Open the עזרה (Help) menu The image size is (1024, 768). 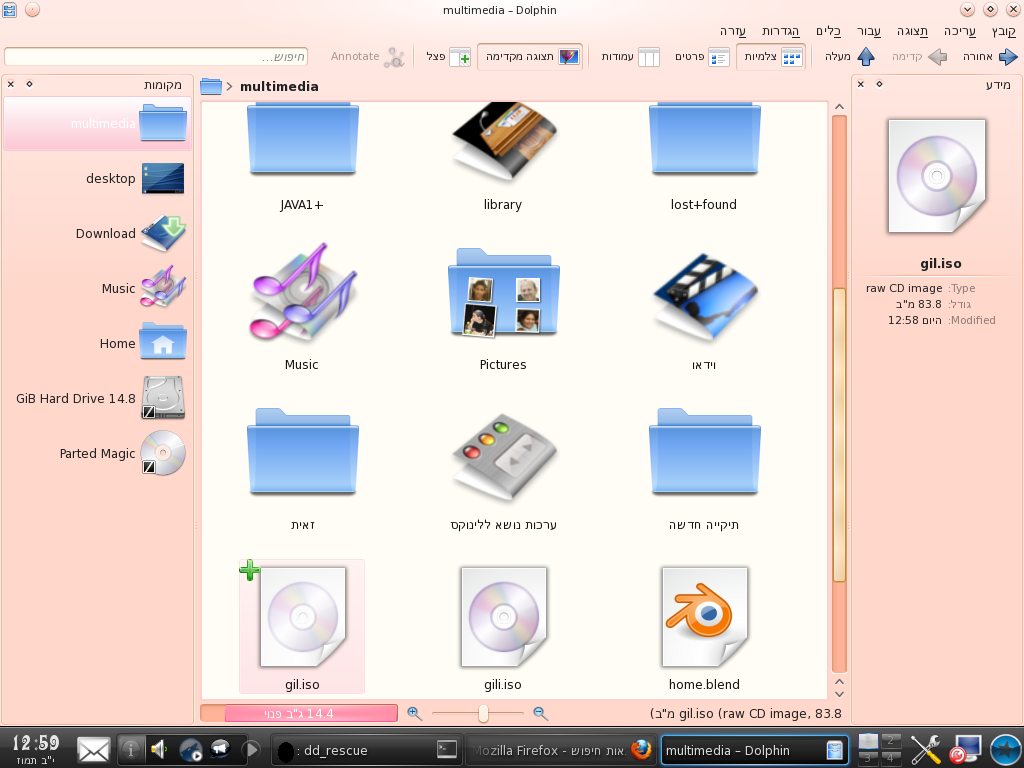tap(733, 31)
